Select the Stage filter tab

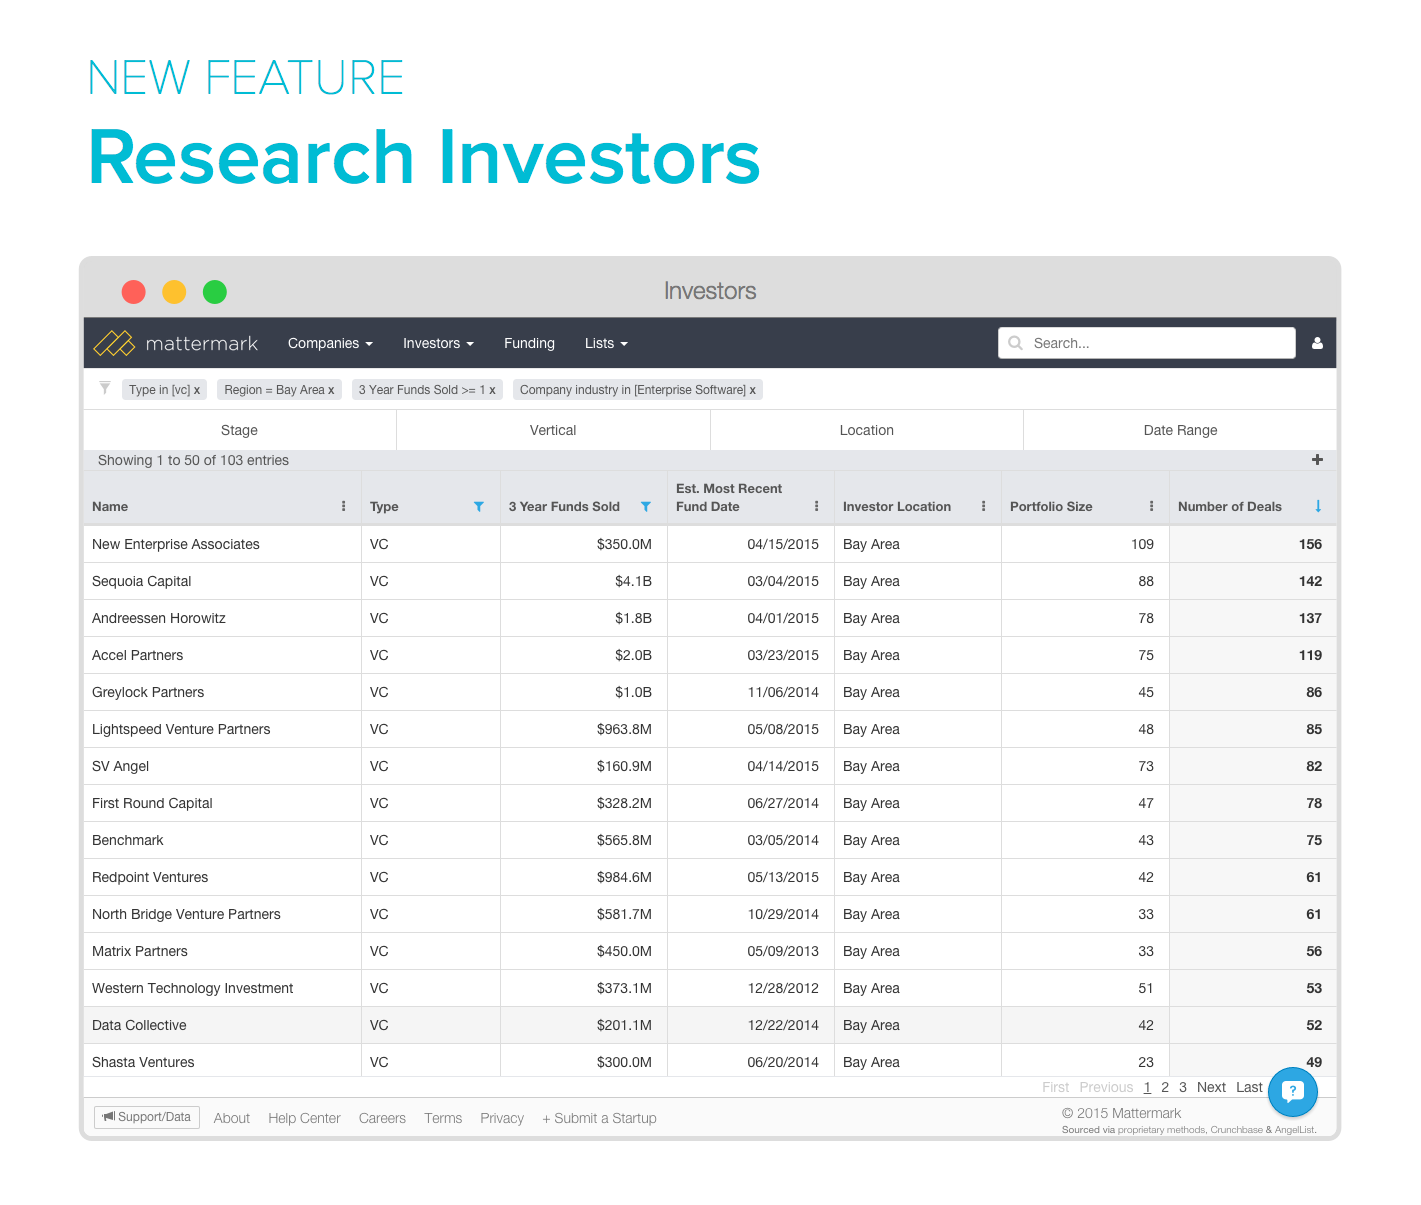(240, 430)
